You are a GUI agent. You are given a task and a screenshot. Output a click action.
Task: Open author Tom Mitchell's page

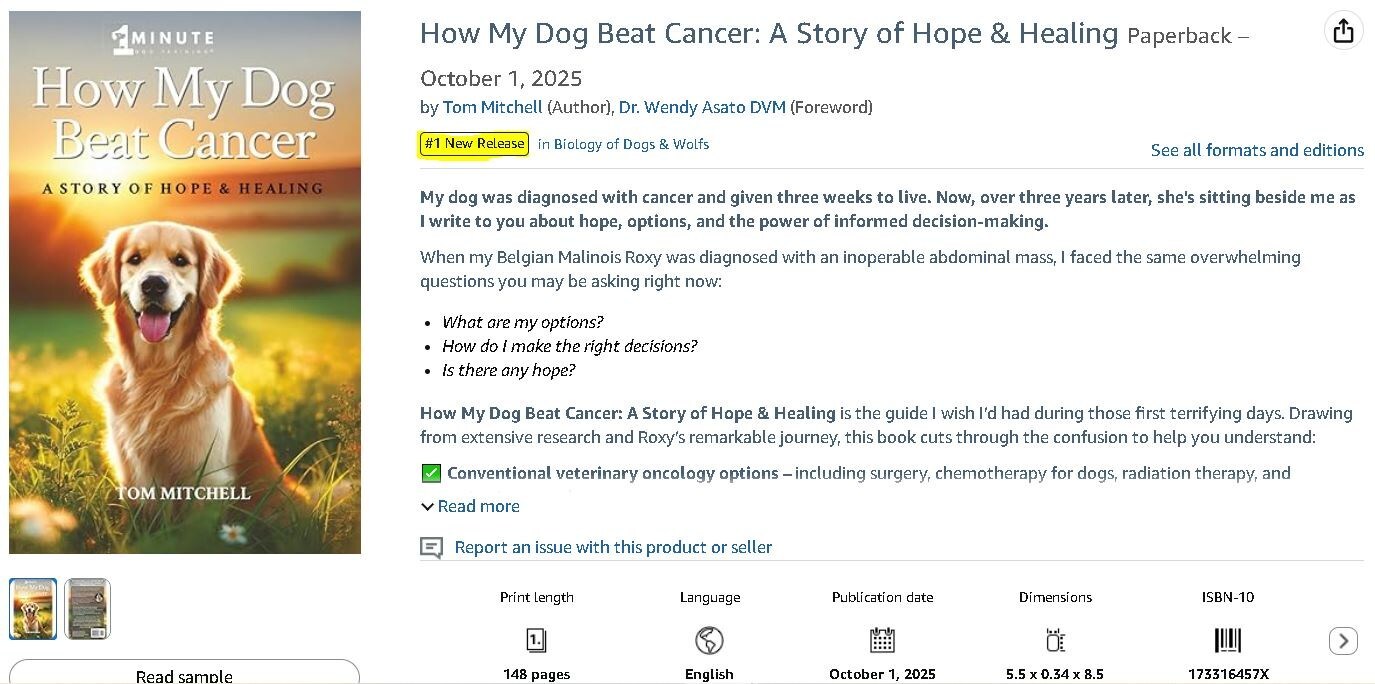(x=492, y=107)
